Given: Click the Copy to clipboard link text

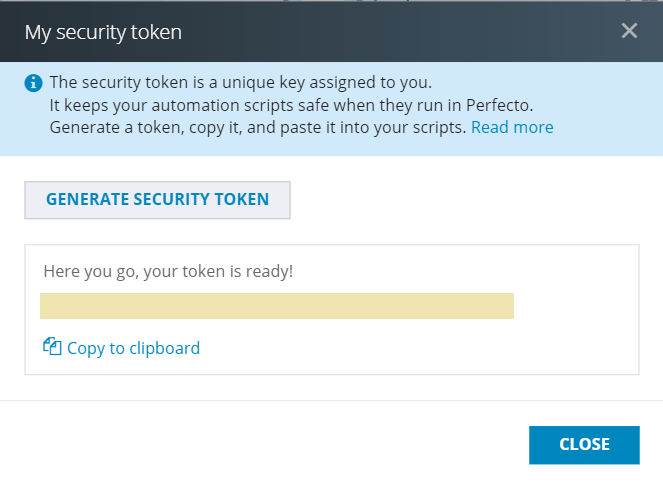Looking at the screenshot, I should point(133,348).
